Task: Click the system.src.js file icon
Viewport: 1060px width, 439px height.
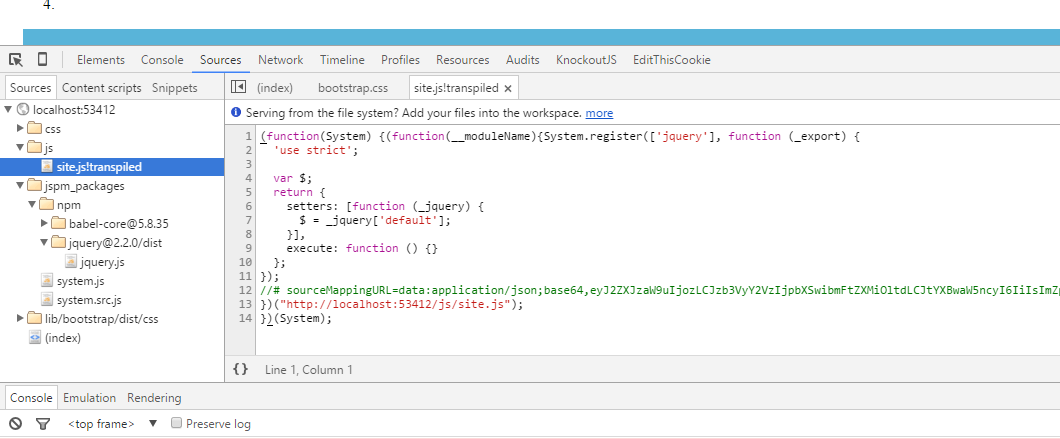Action: (47, 299)
